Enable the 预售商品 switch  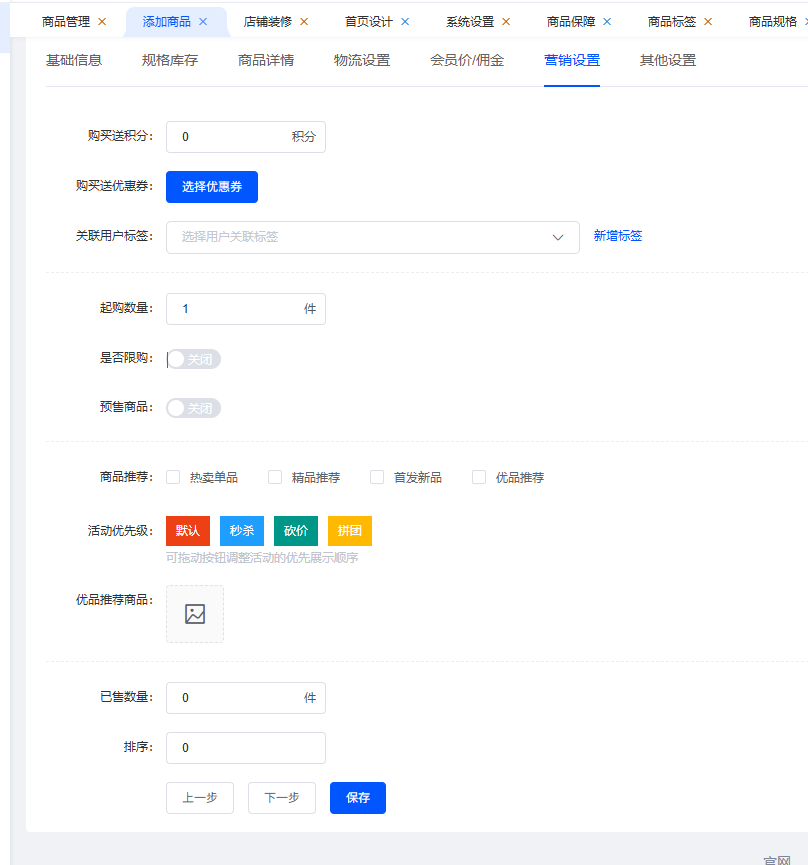point(193,408)
